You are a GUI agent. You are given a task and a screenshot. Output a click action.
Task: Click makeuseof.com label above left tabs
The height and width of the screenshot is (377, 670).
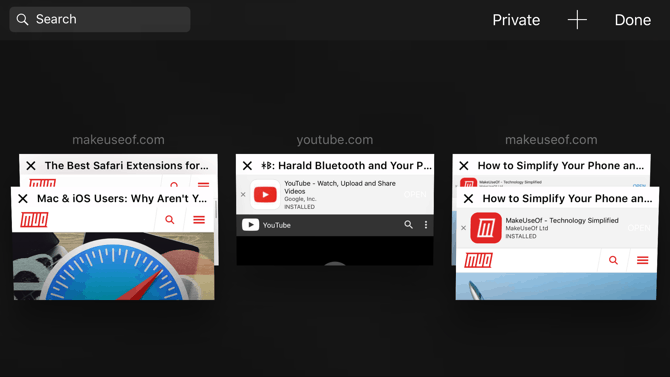pos(118,140)
